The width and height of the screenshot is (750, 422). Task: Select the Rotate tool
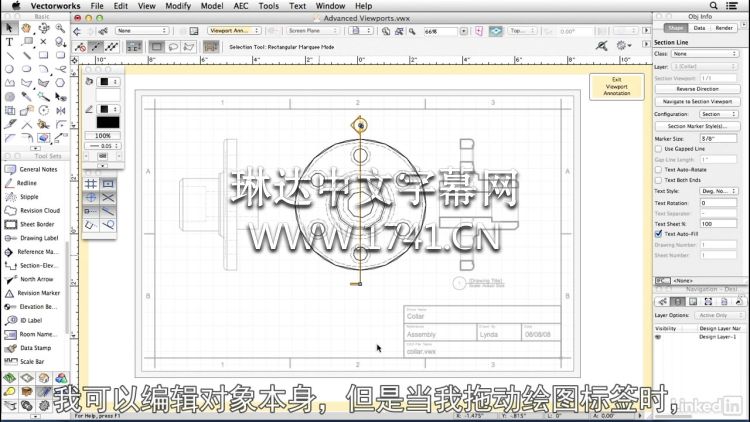44,111
